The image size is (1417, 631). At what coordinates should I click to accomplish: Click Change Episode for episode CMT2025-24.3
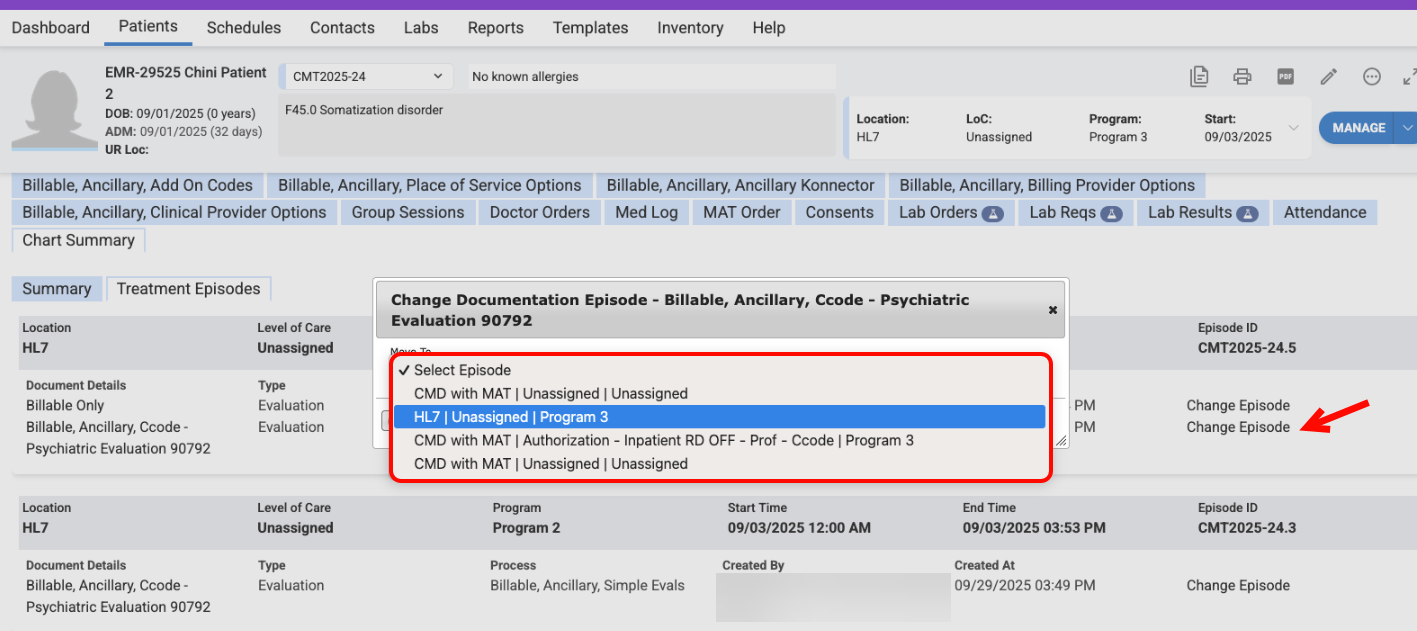coord(1237,585)
